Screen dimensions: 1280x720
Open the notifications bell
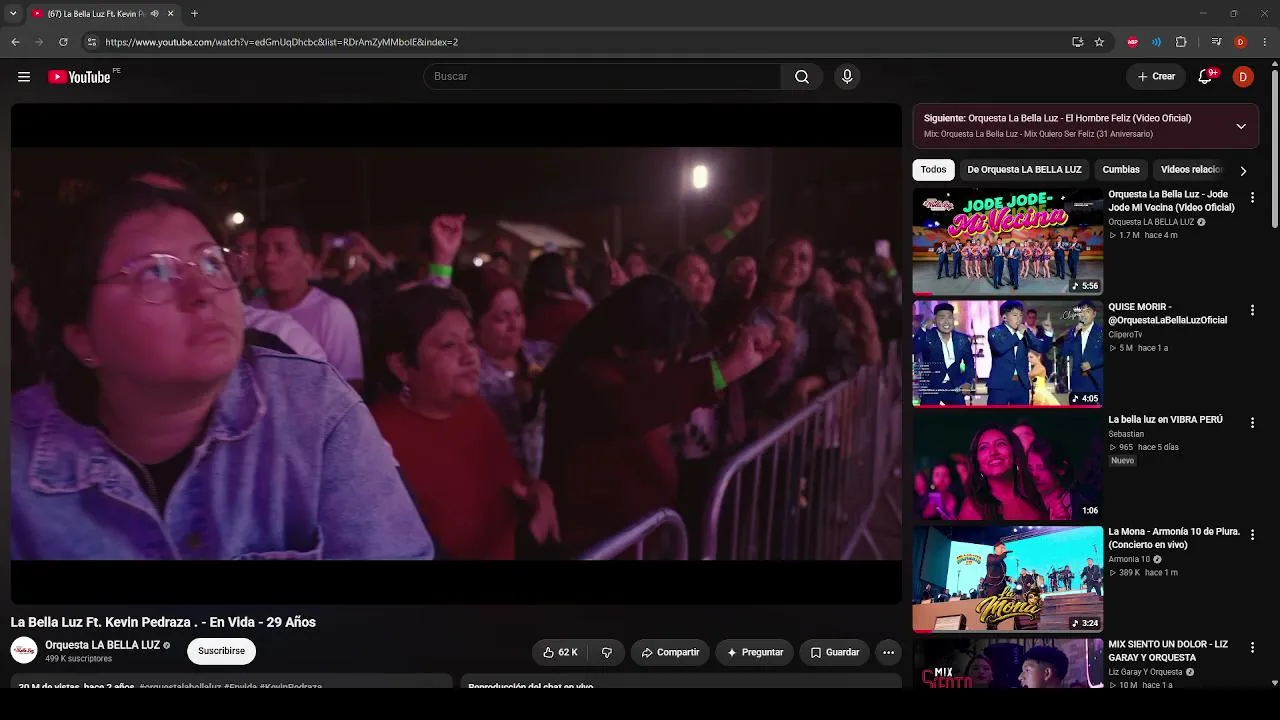point(1206,77)
